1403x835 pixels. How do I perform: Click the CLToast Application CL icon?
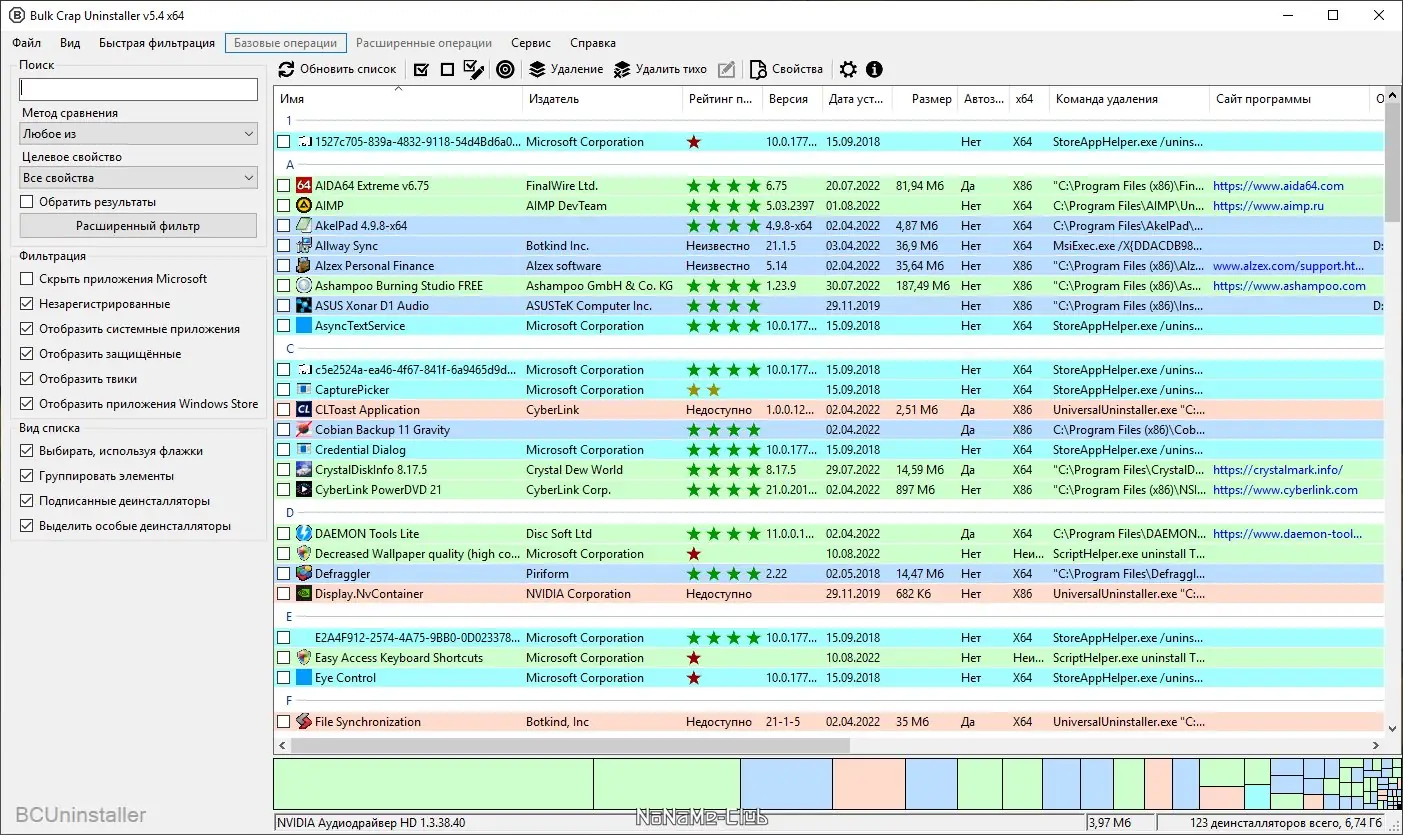304,410
